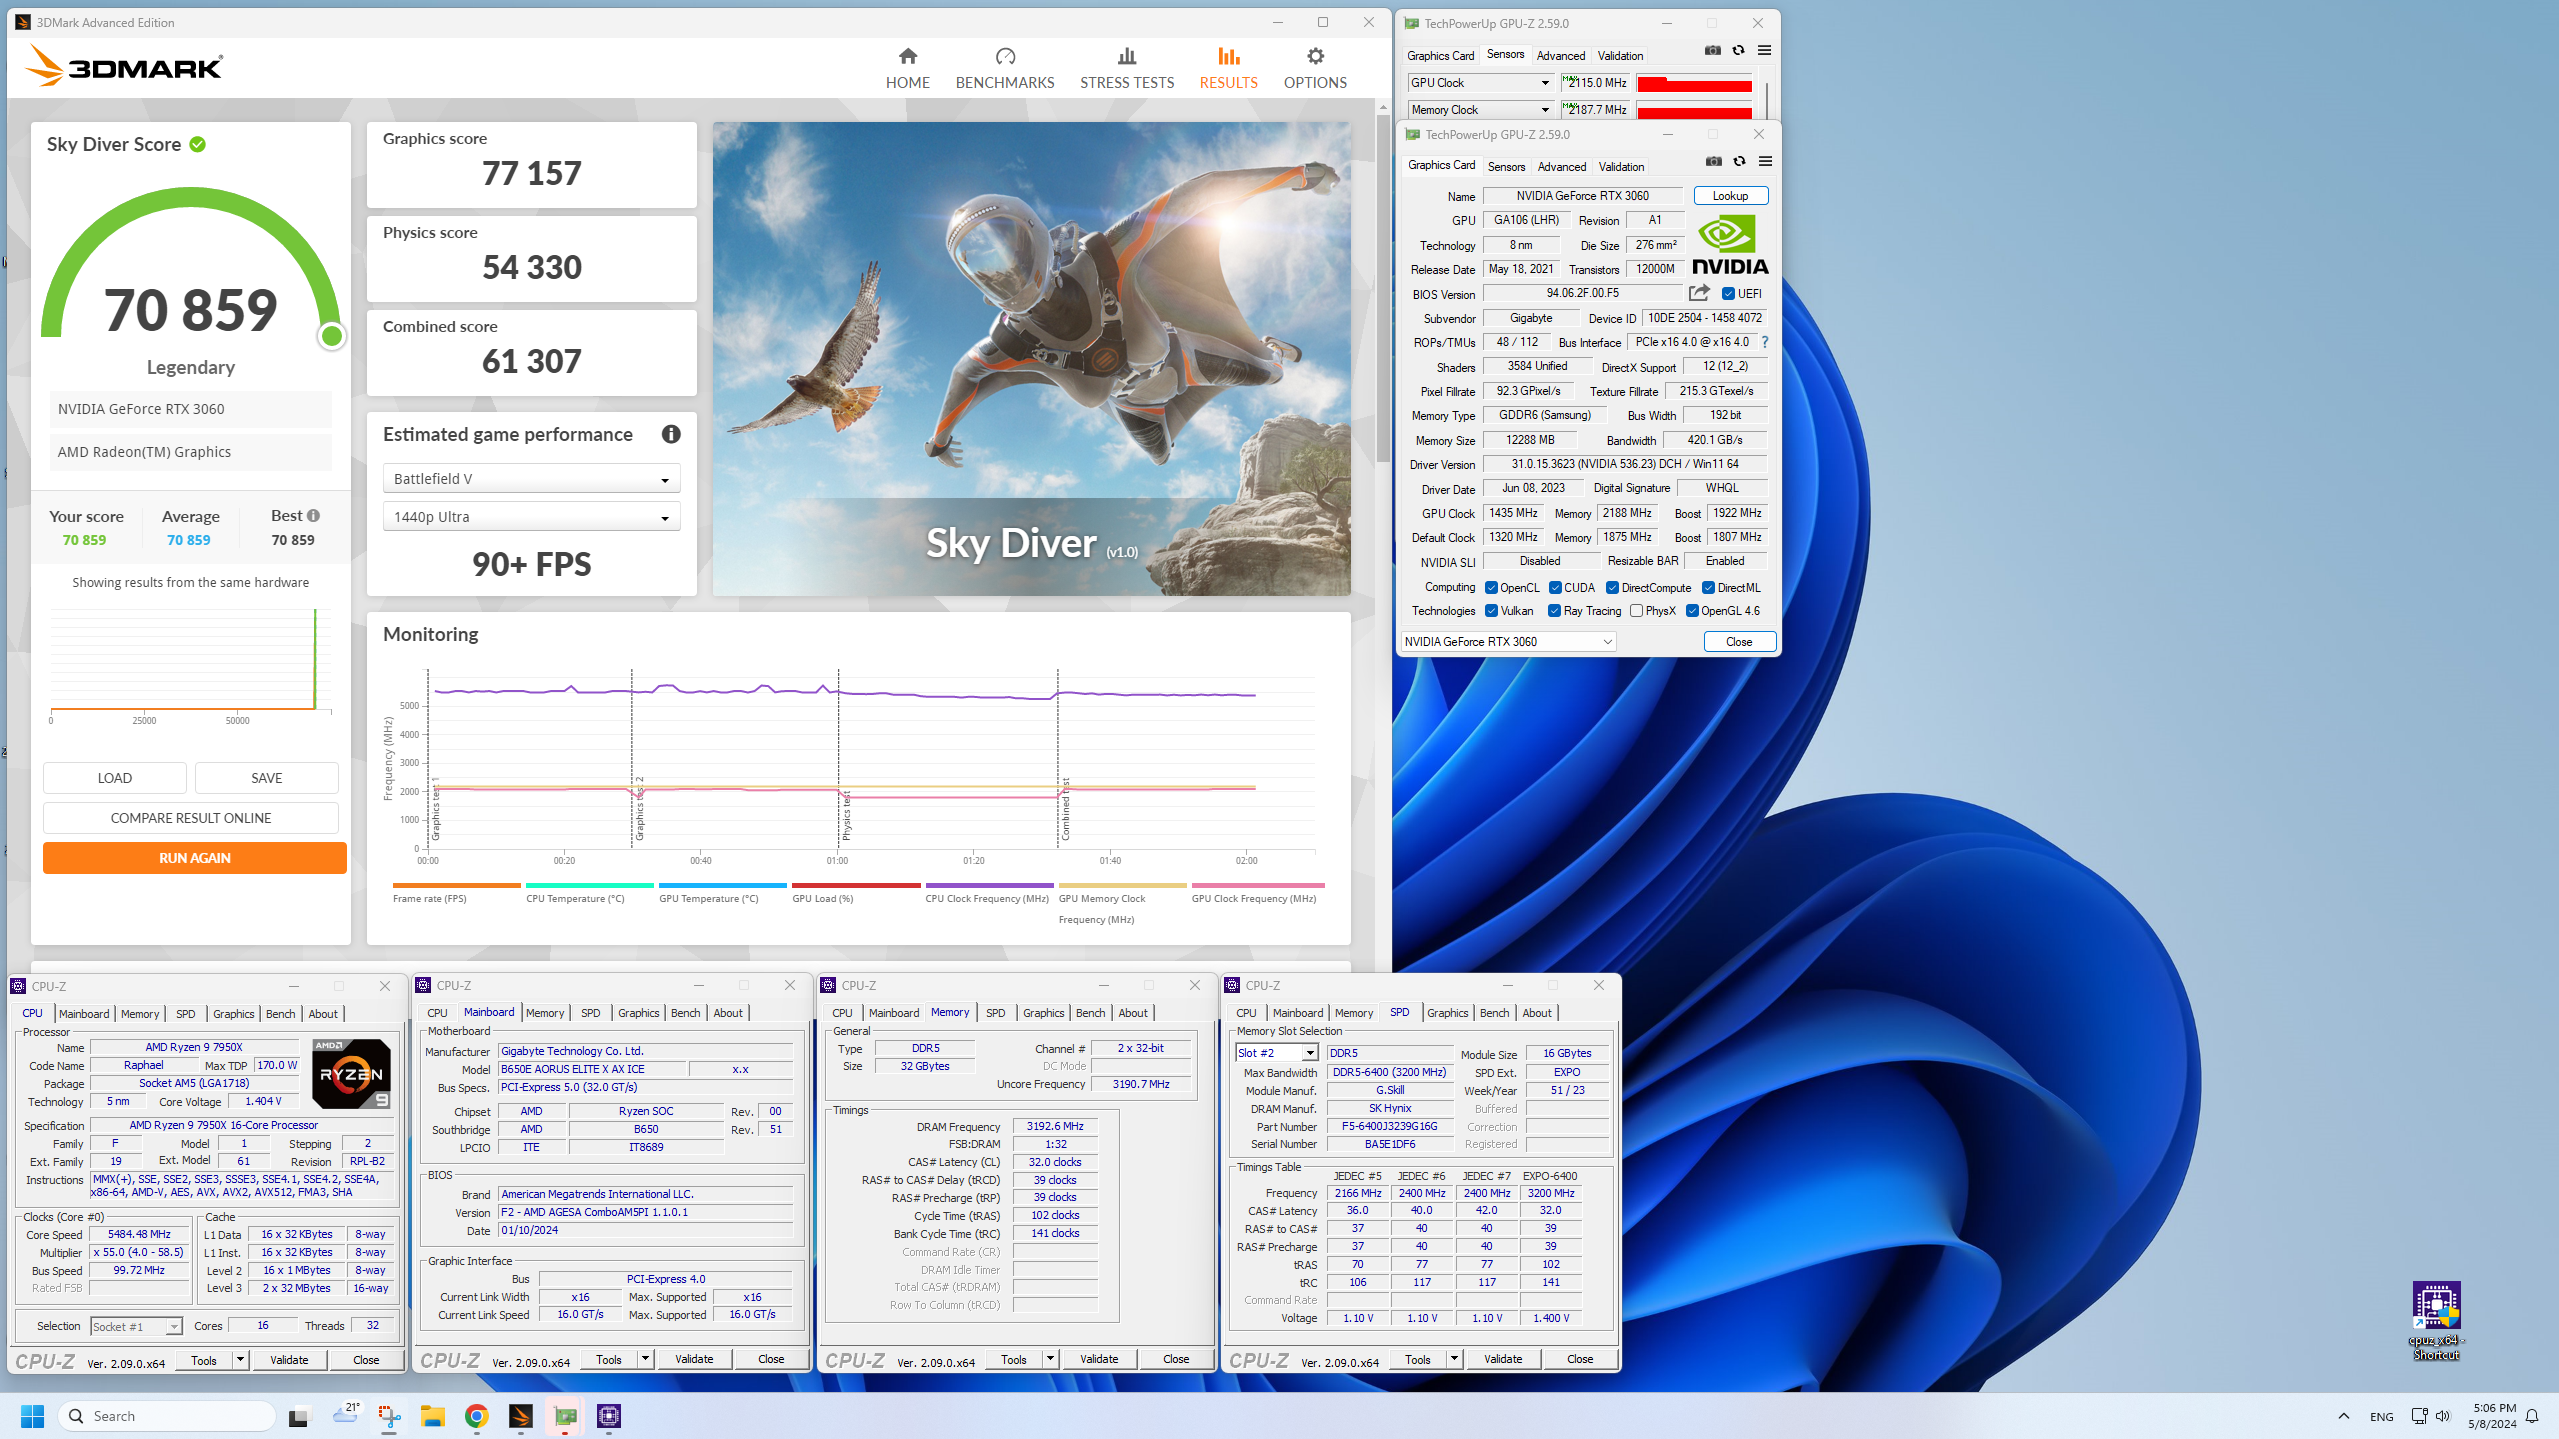Open the NVIDIA GeForce RTX 3060 GPU selector in GPU-Z
Image resolution: width=2559 pixels, height=1439 pixels.
(1507, 642)
